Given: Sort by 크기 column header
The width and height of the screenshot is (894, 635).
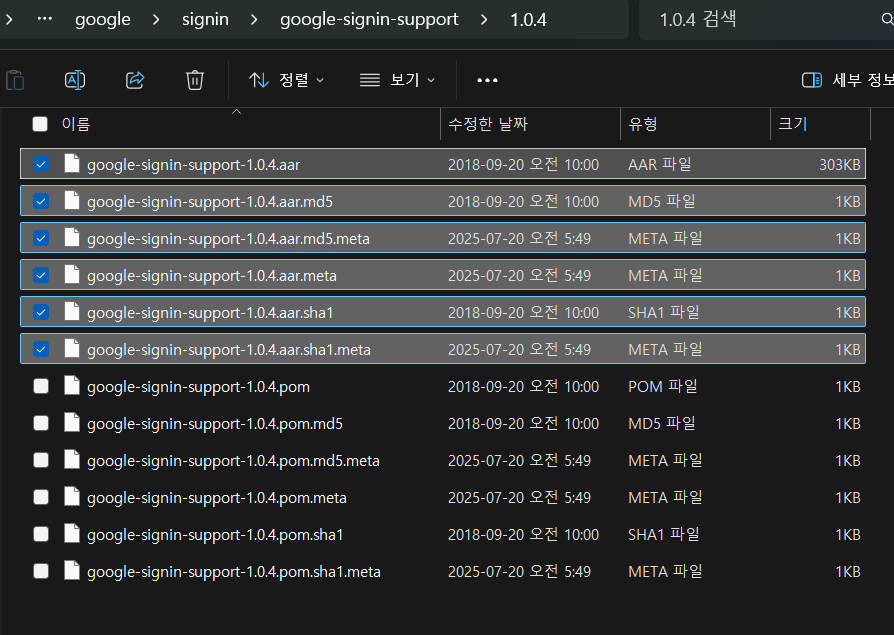Looking at the screenshot, I should (793, 124).
